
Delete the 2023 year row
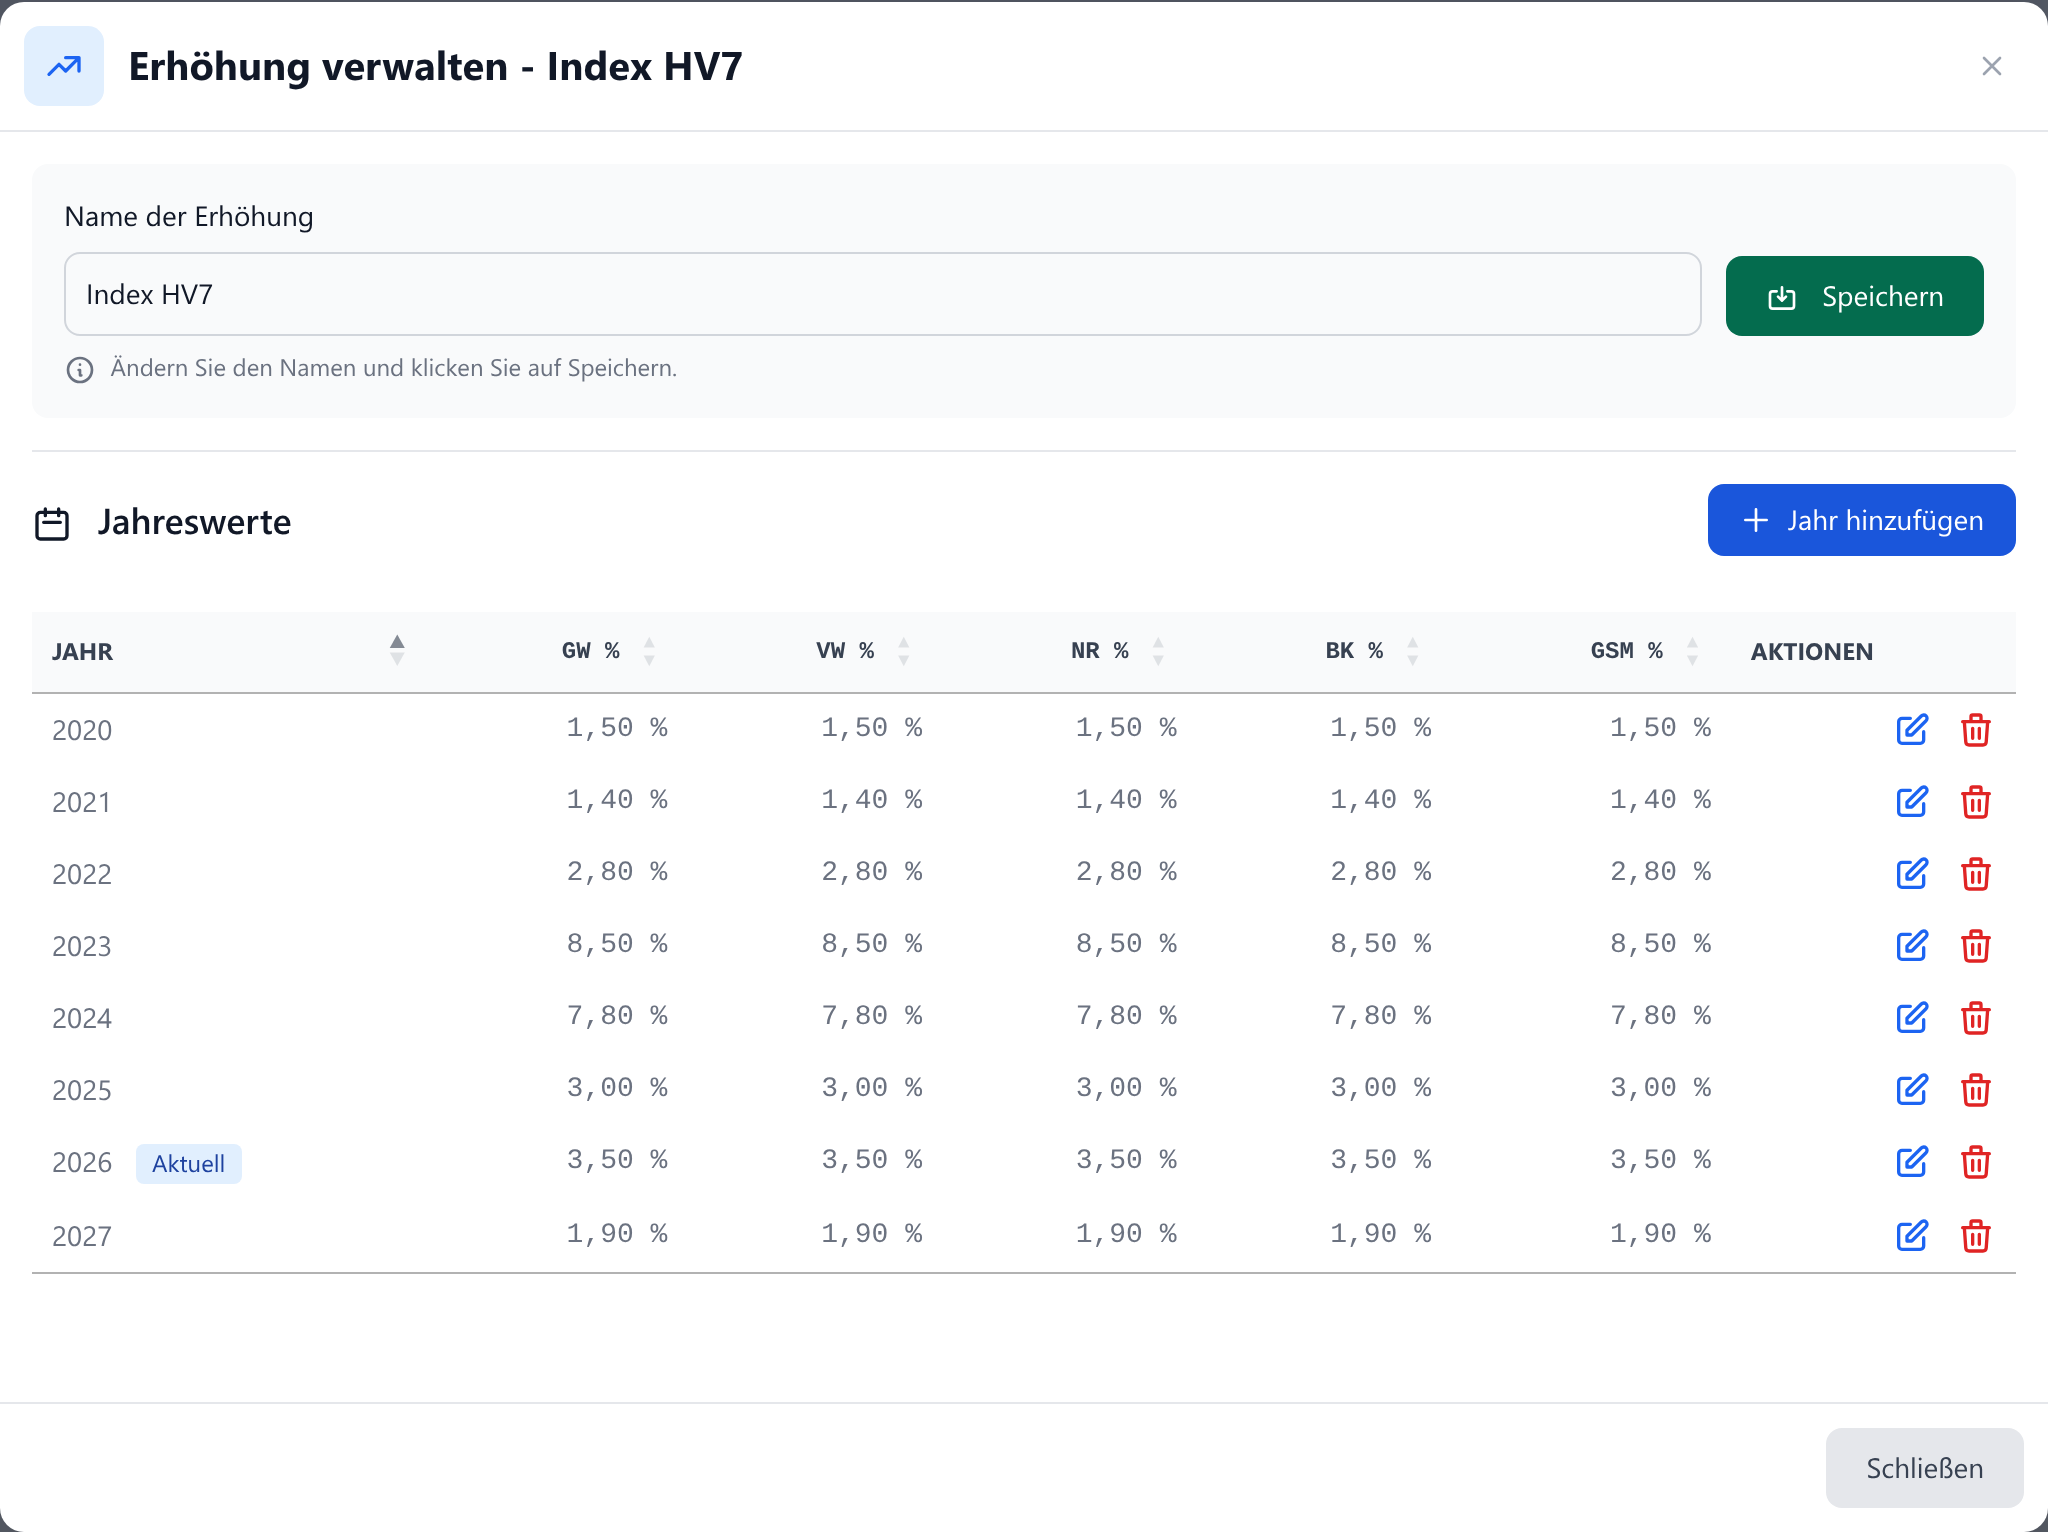pyautogui.click(x=1975, y=946)
